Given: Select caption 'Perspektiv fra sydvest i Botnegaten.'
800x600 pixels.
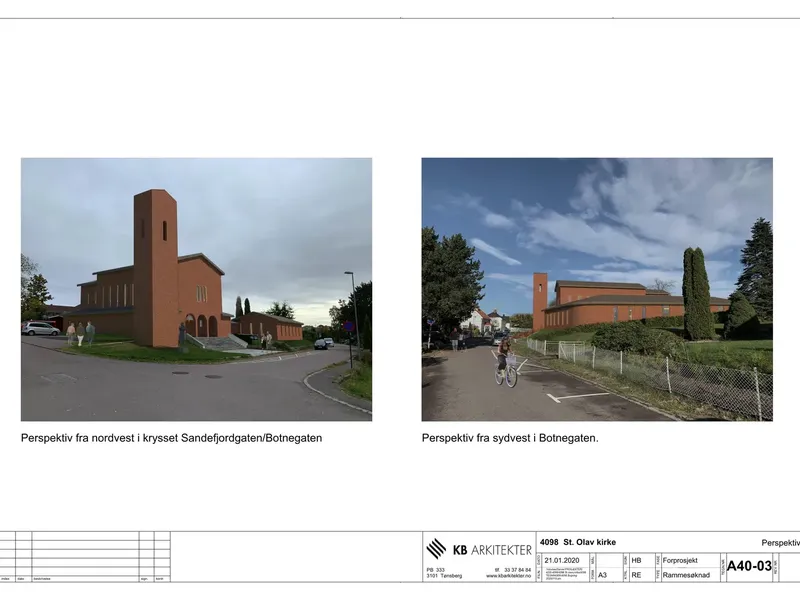Looking at the screenshot, I should click(x=510, y=438).
